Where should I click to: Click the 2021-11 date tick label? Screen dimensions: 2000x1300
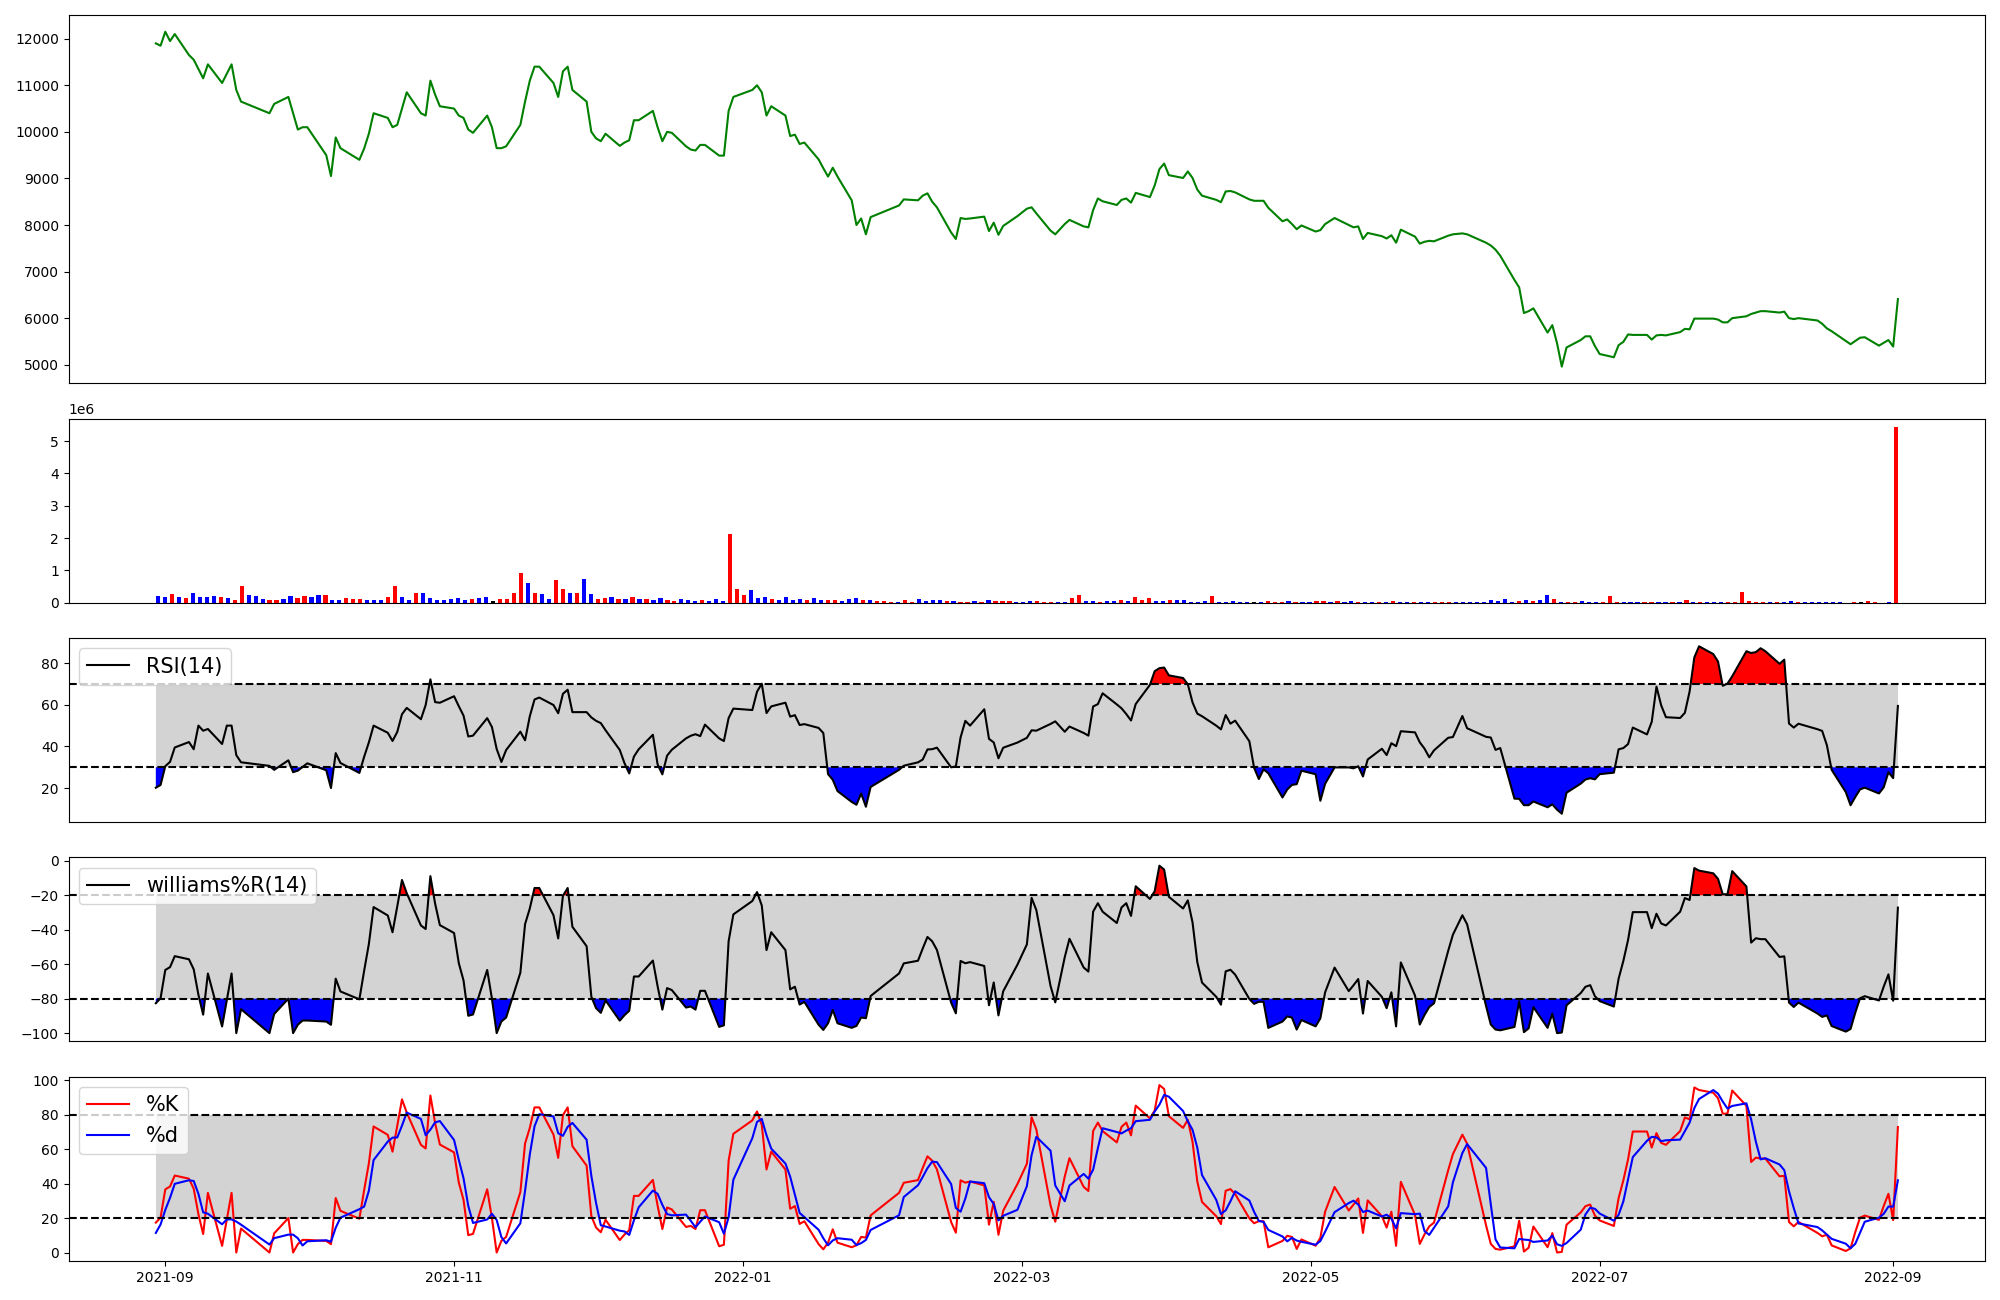pyautogui.click(x=455, y=1277)
